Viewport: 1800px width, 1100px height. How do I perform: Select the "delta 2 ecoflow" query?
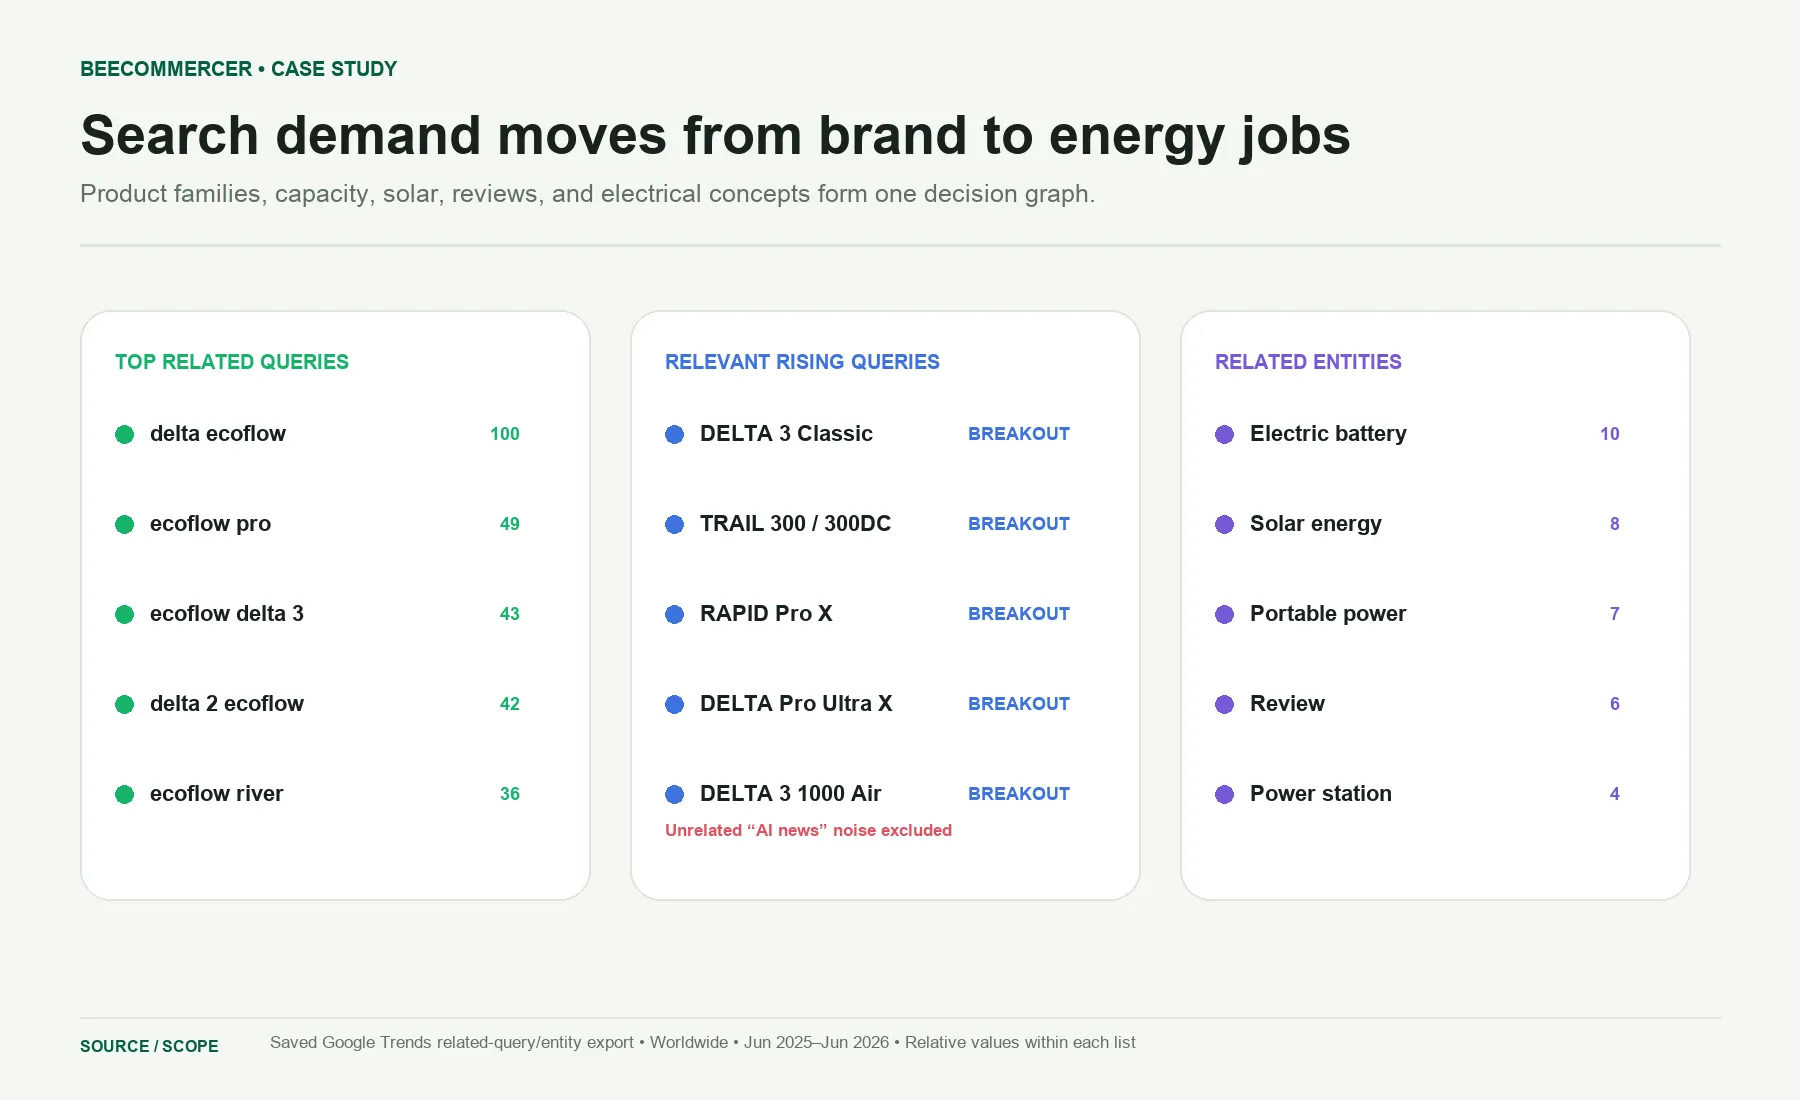227,704
